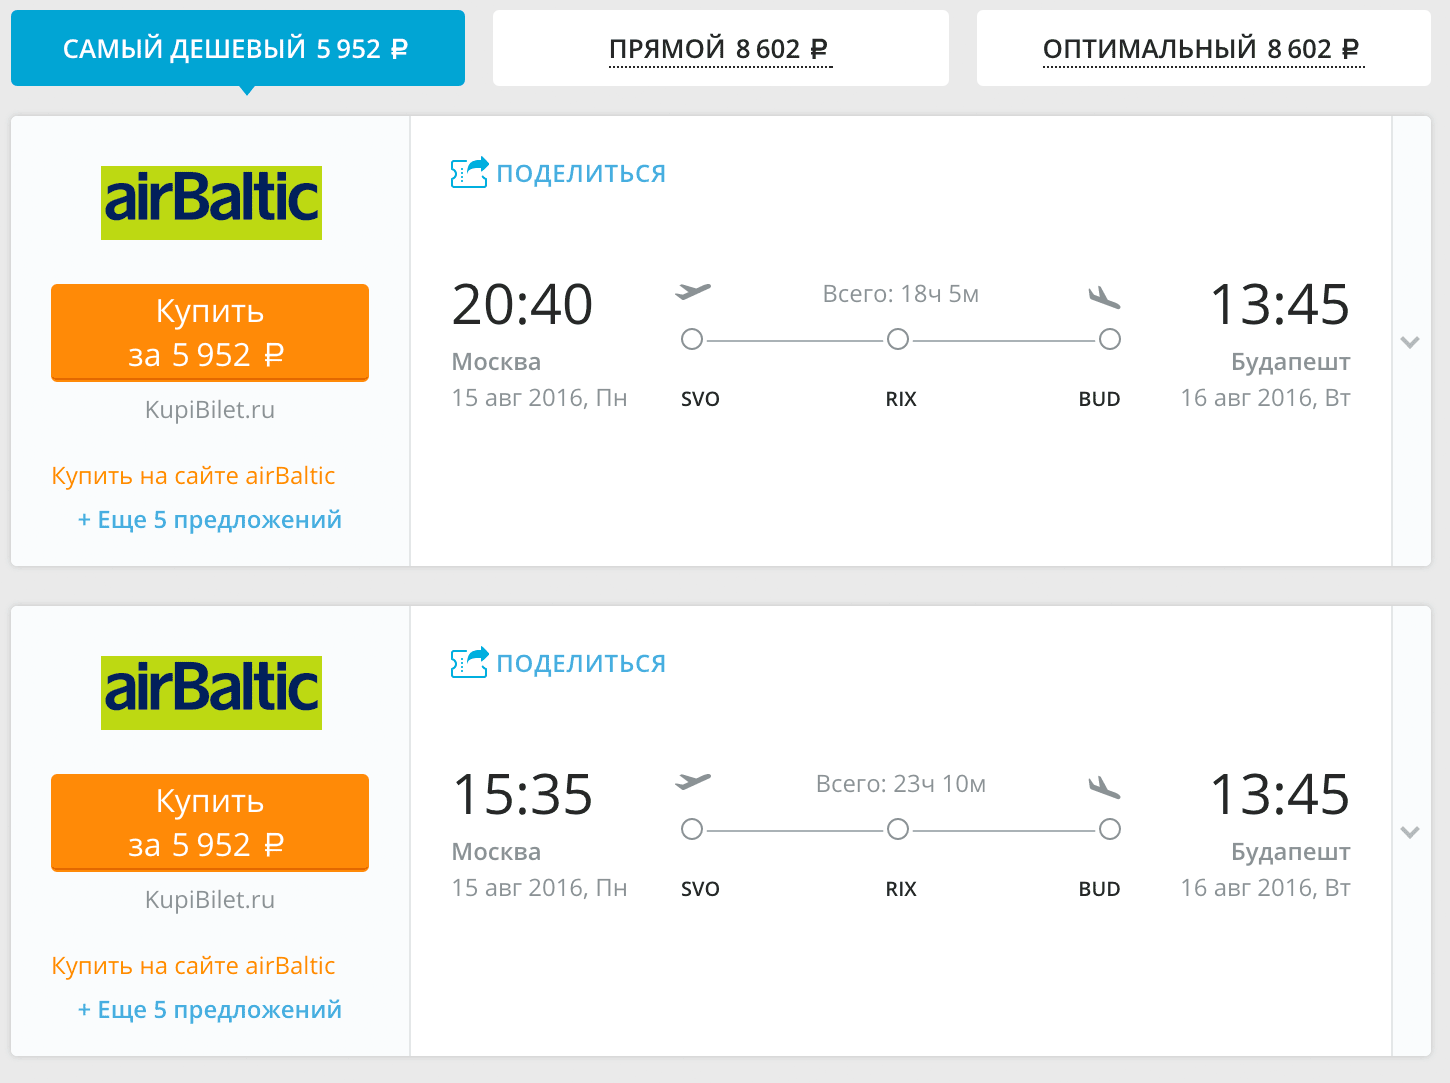Click the share ticket icon in second flight card
Image resolution: width=1450 pixels, height=1083 pixels.
tap(469, 663)
